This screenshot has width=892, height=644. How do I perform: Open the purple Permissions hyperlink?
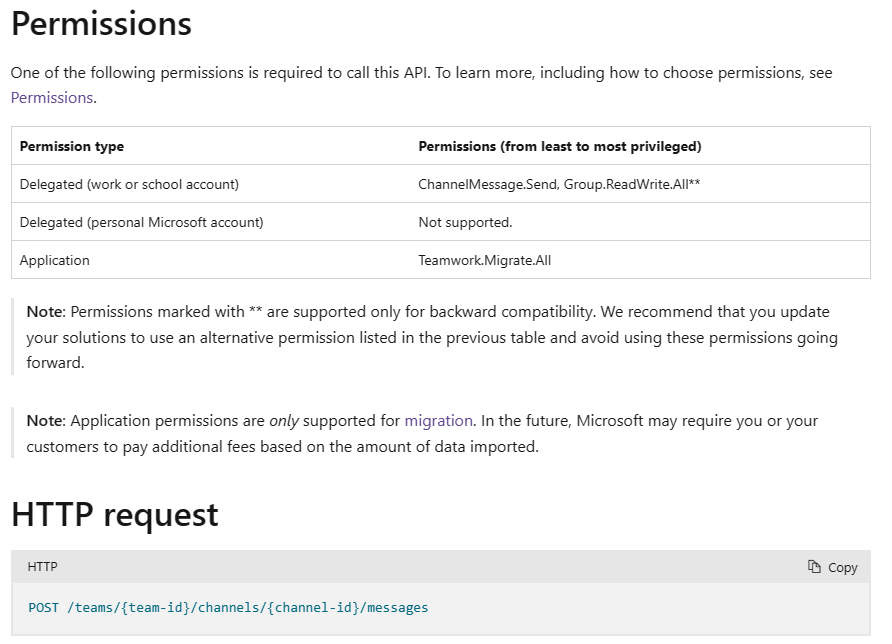tap(52, 98)
